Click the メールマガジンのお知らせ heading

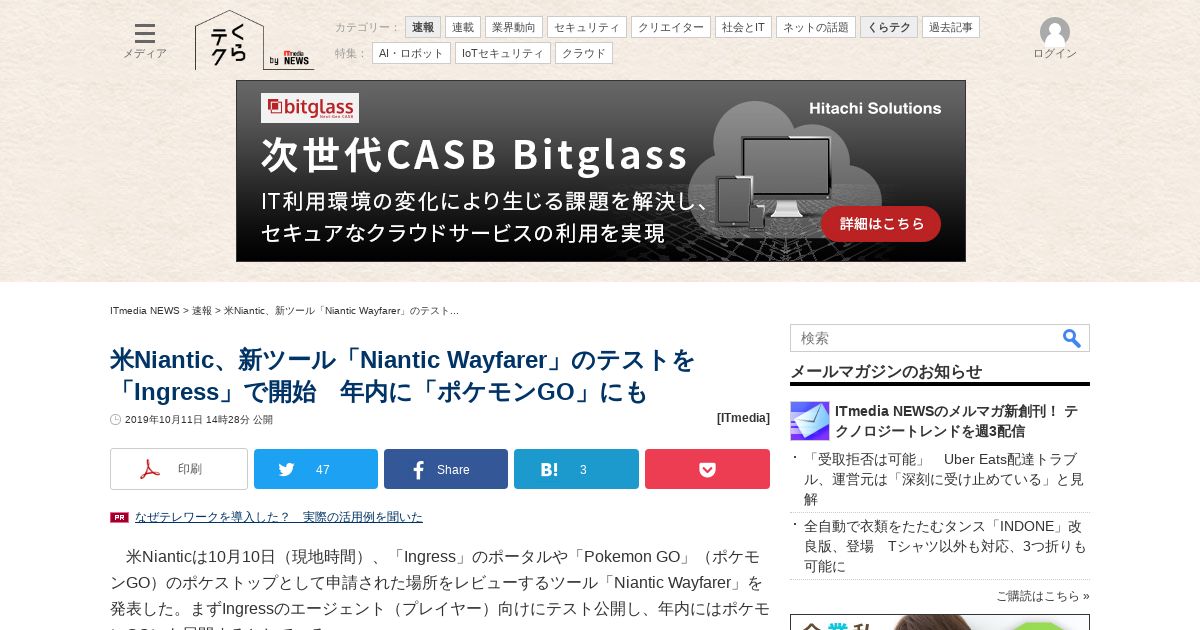tap(886, 371)
